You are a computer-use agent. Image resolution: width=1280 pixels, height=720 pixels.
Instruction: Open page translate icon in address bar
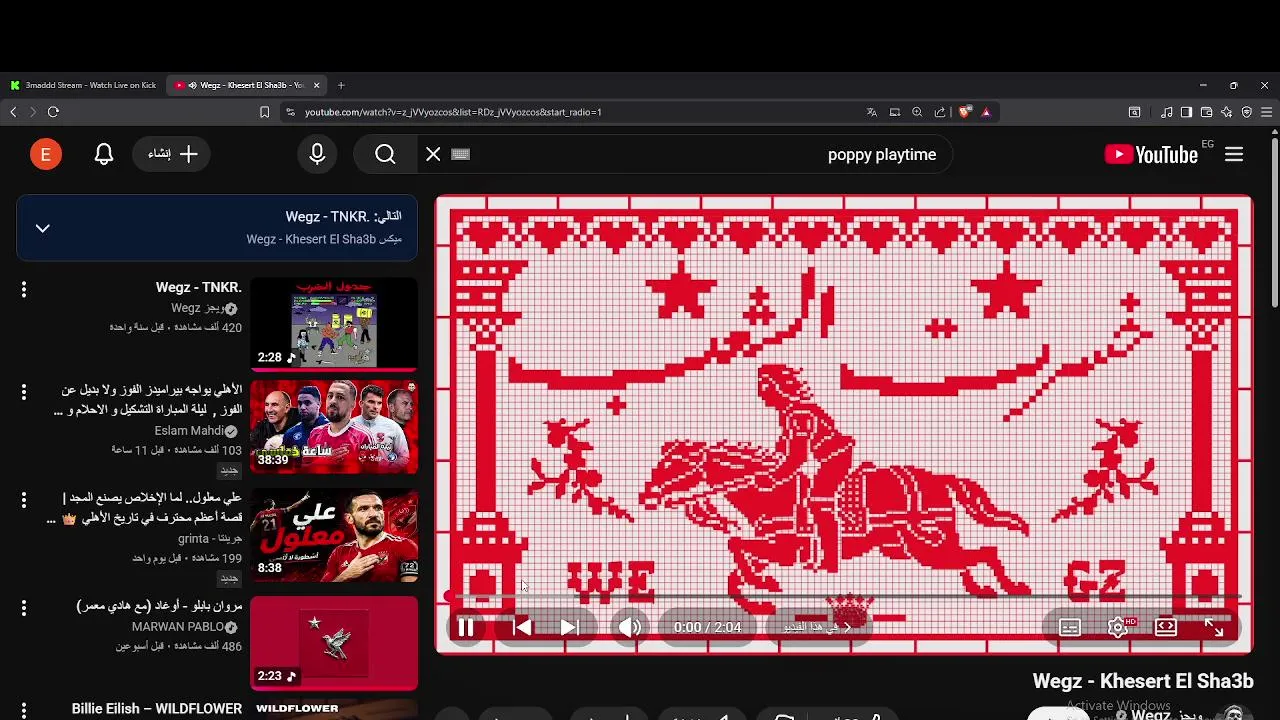[x=871, y=112]
